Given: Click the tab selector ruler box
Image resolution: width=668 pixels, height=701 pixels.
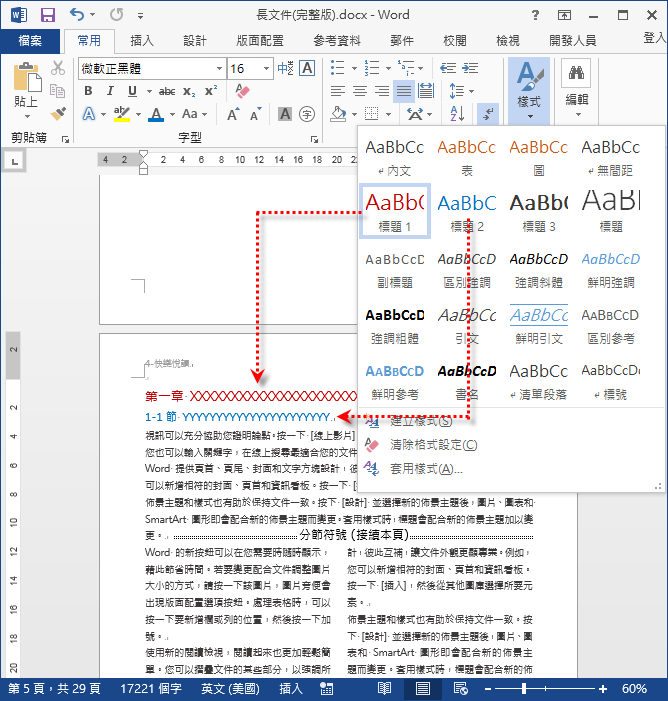Looking at the screenshot, I should pyautogui.click(x=15, y=161).
